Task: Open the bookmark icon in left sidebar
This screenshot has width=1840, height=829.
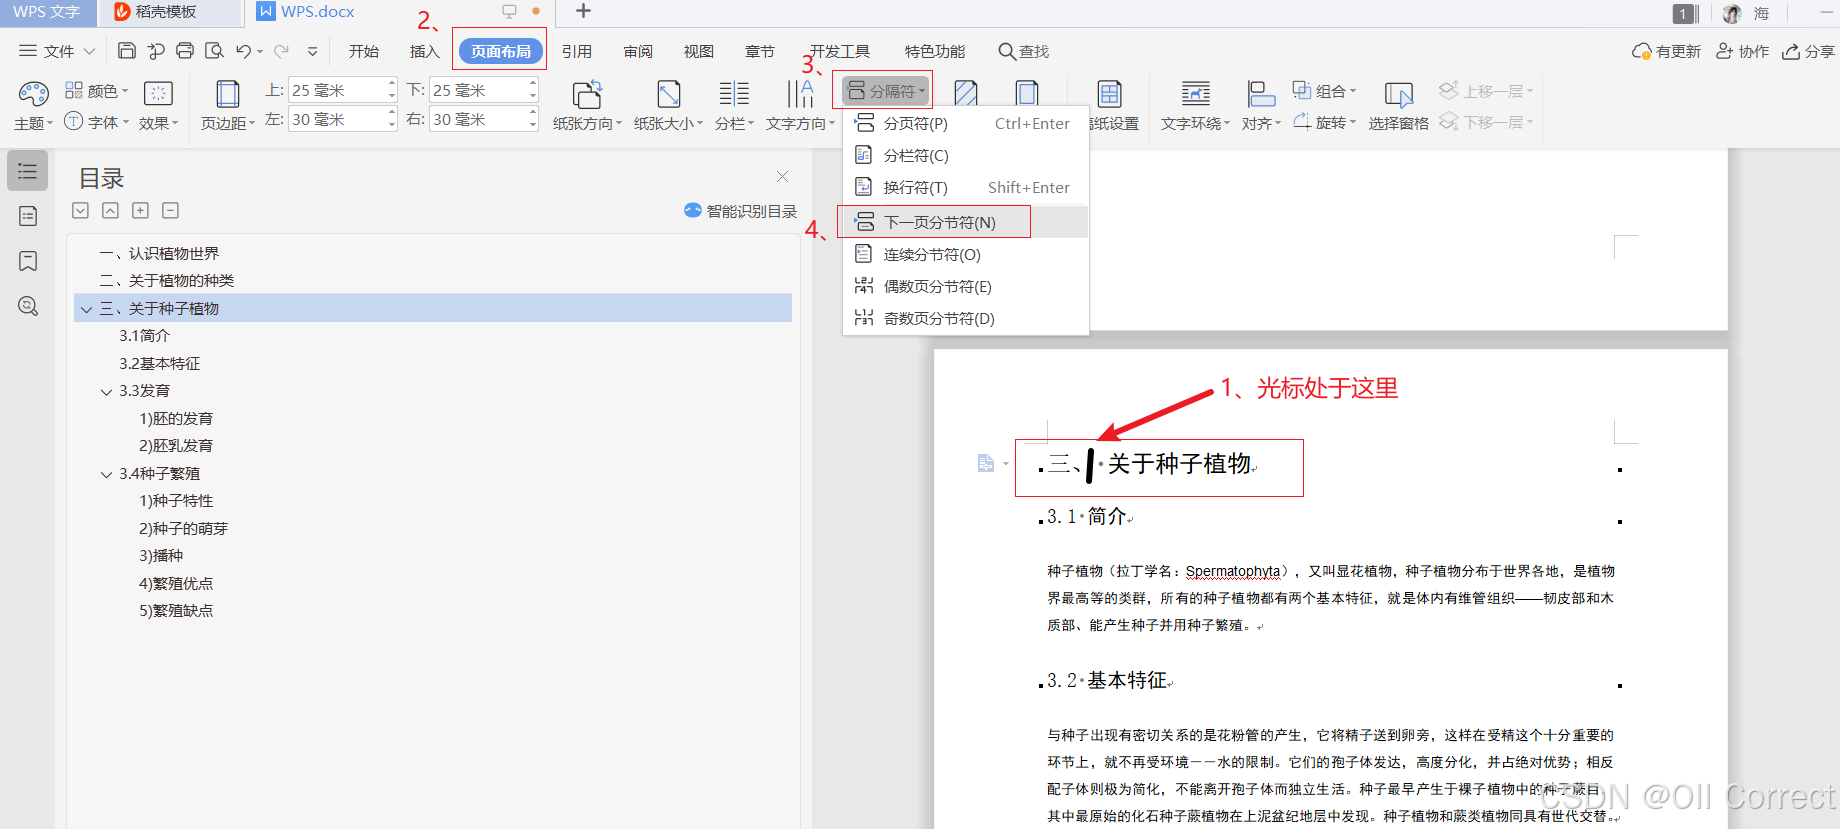Action: [28, 261]
